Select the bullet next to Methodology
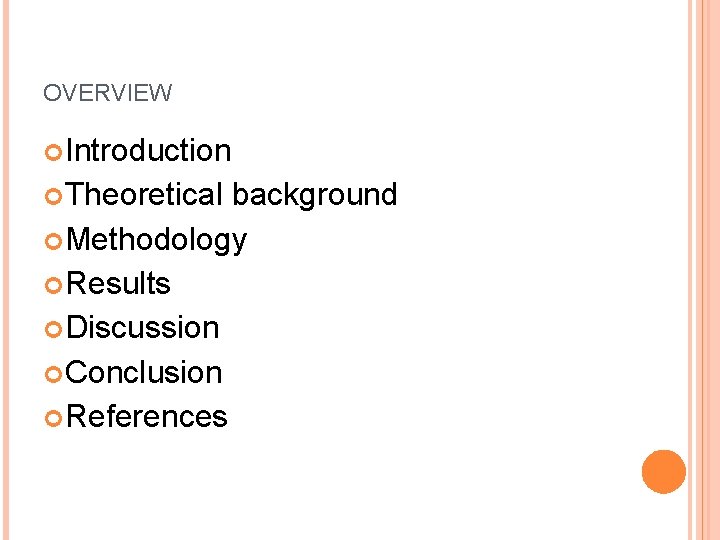 click(x=53, y=240)
